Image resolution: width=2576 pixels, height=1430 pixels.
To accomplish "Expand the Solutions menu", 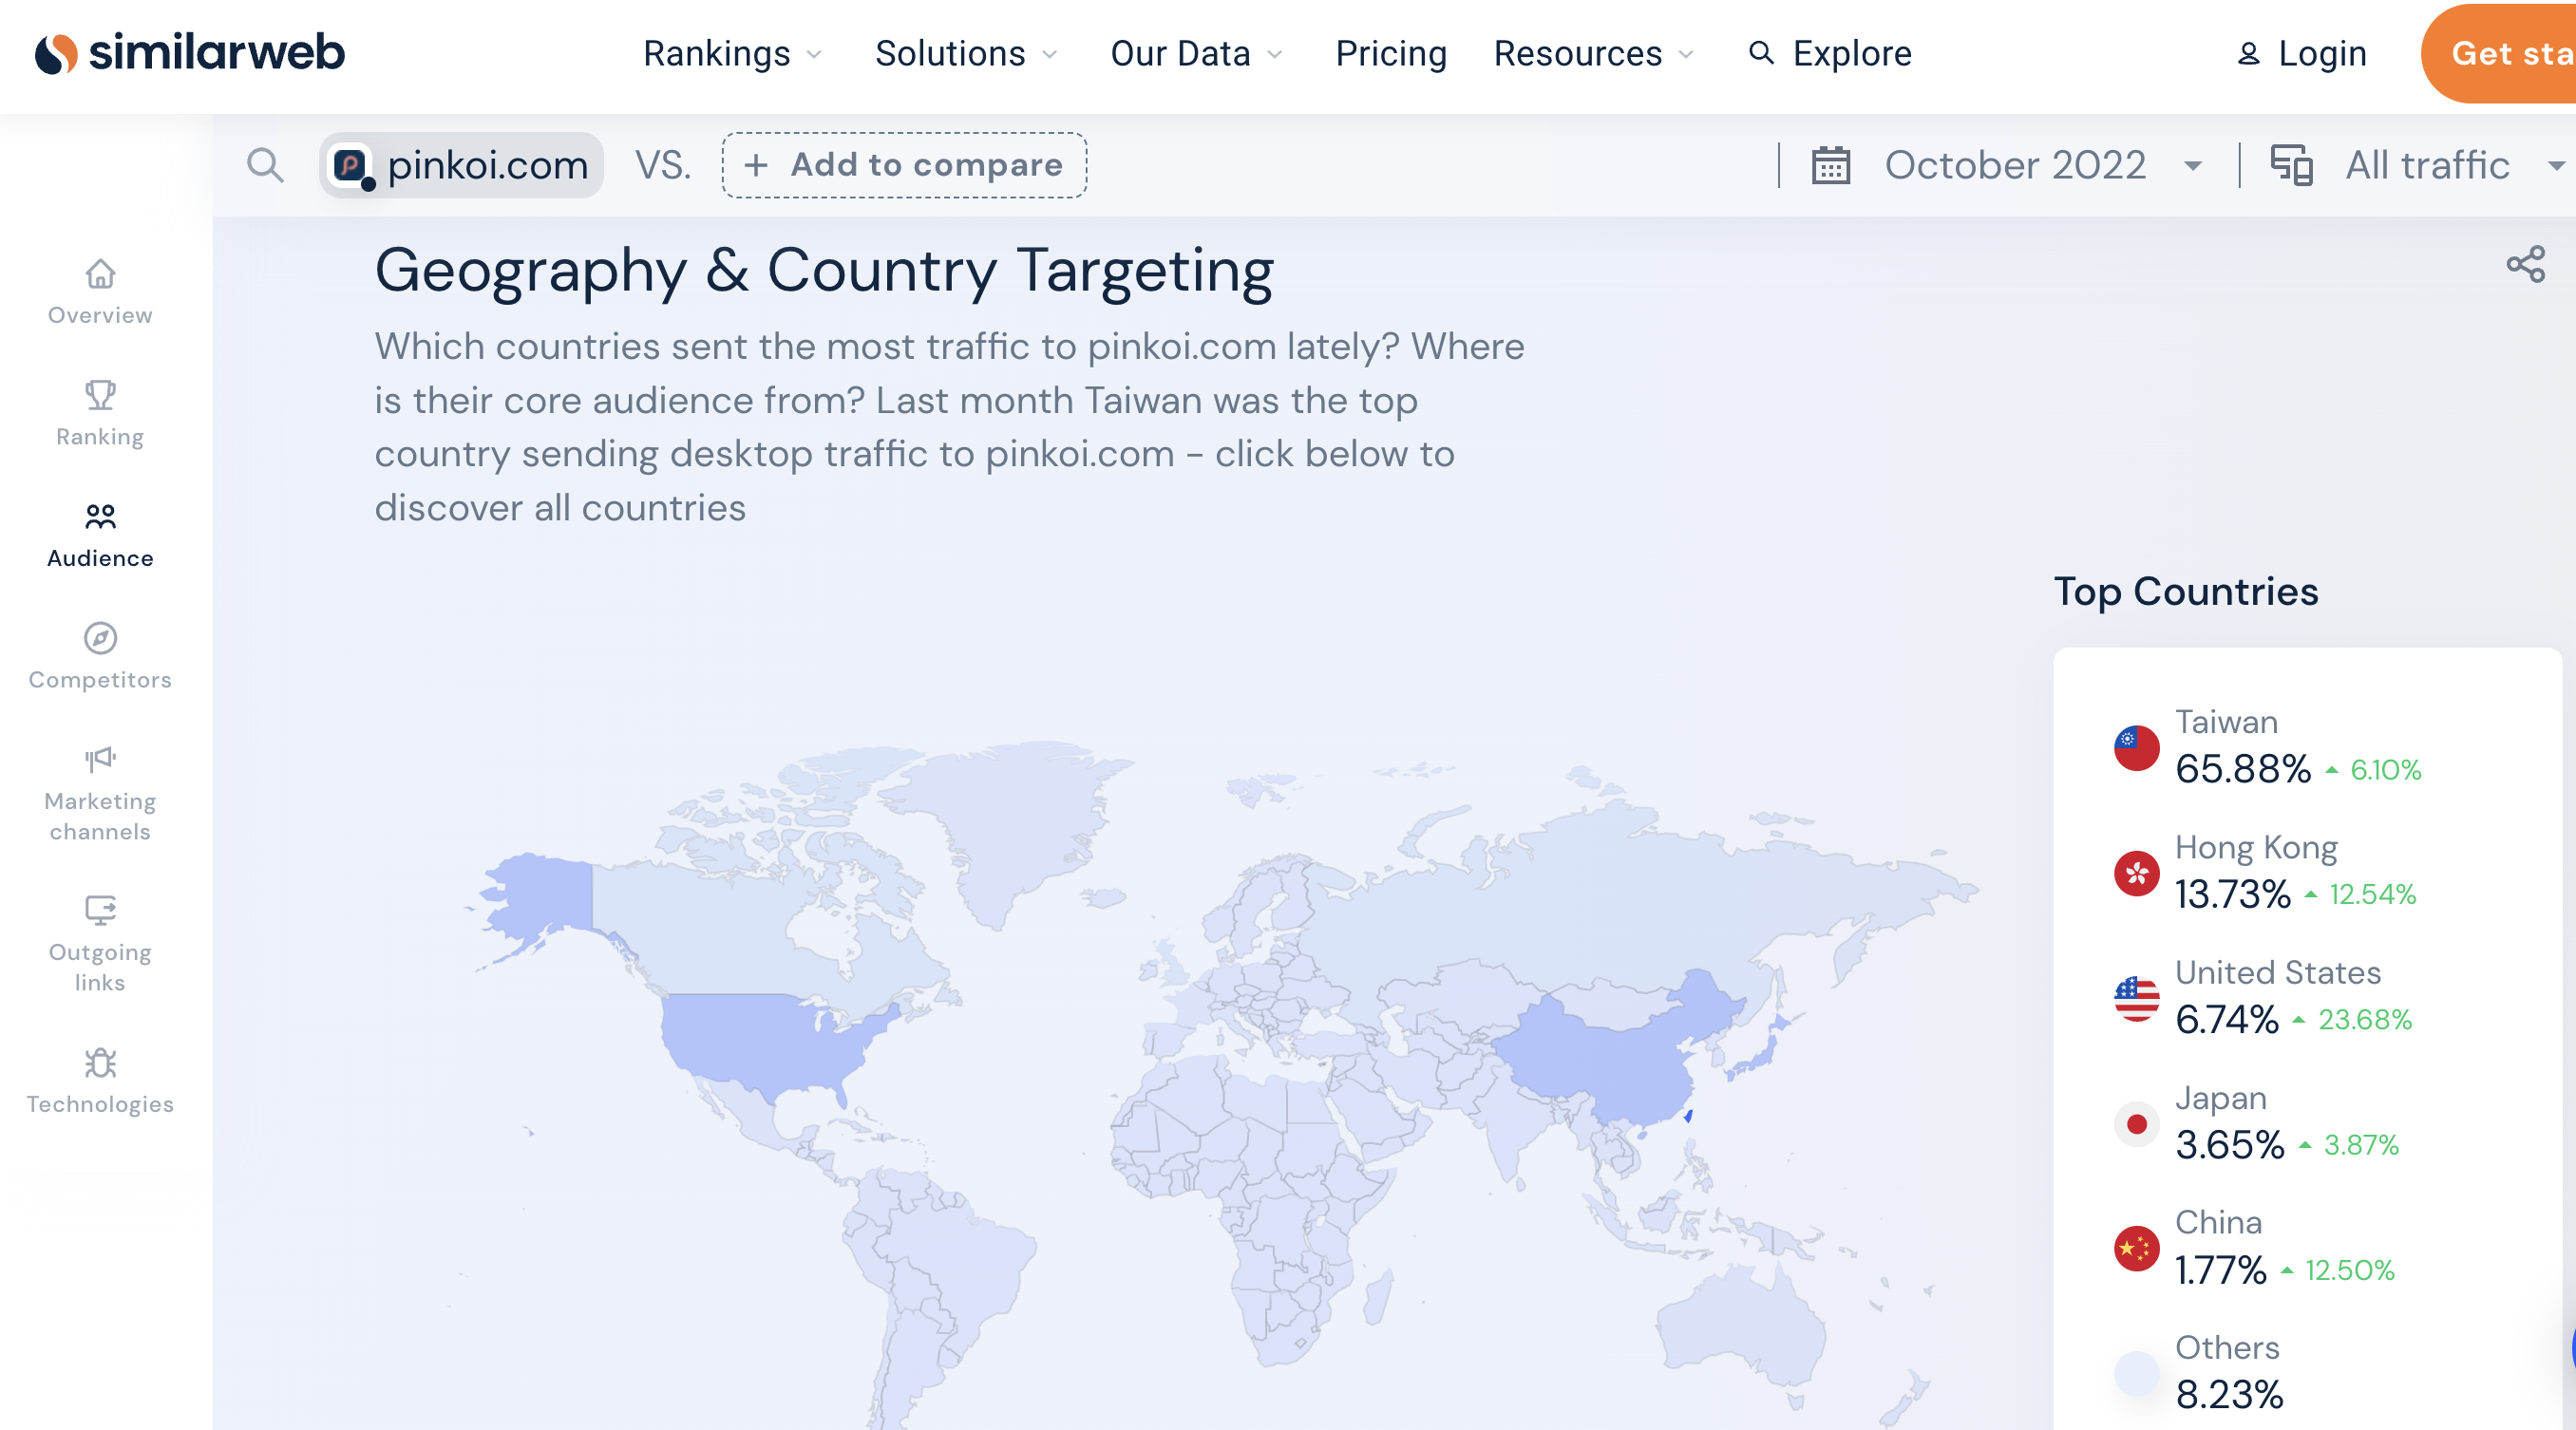I will [965, 53].
